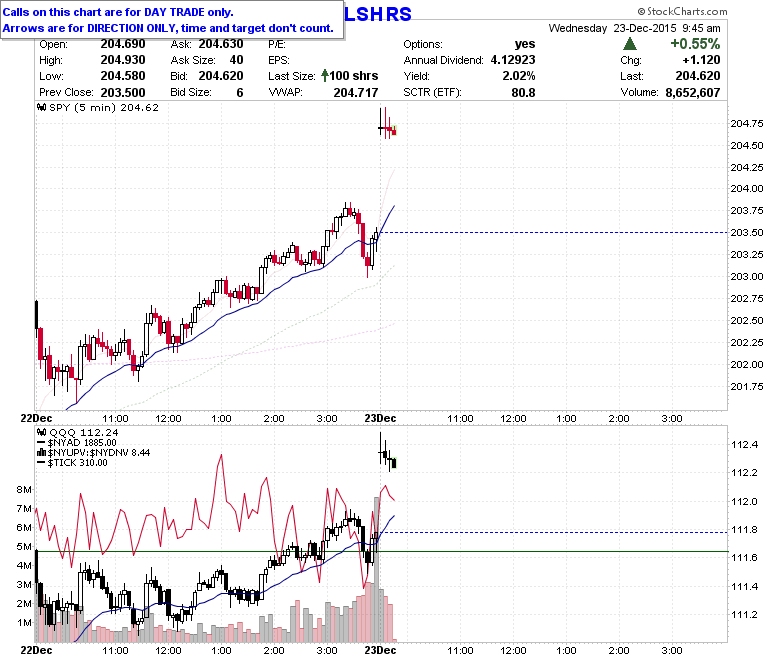Click the Low value 204.580
This screenshot has width=780, height=659.
point(123,76)
